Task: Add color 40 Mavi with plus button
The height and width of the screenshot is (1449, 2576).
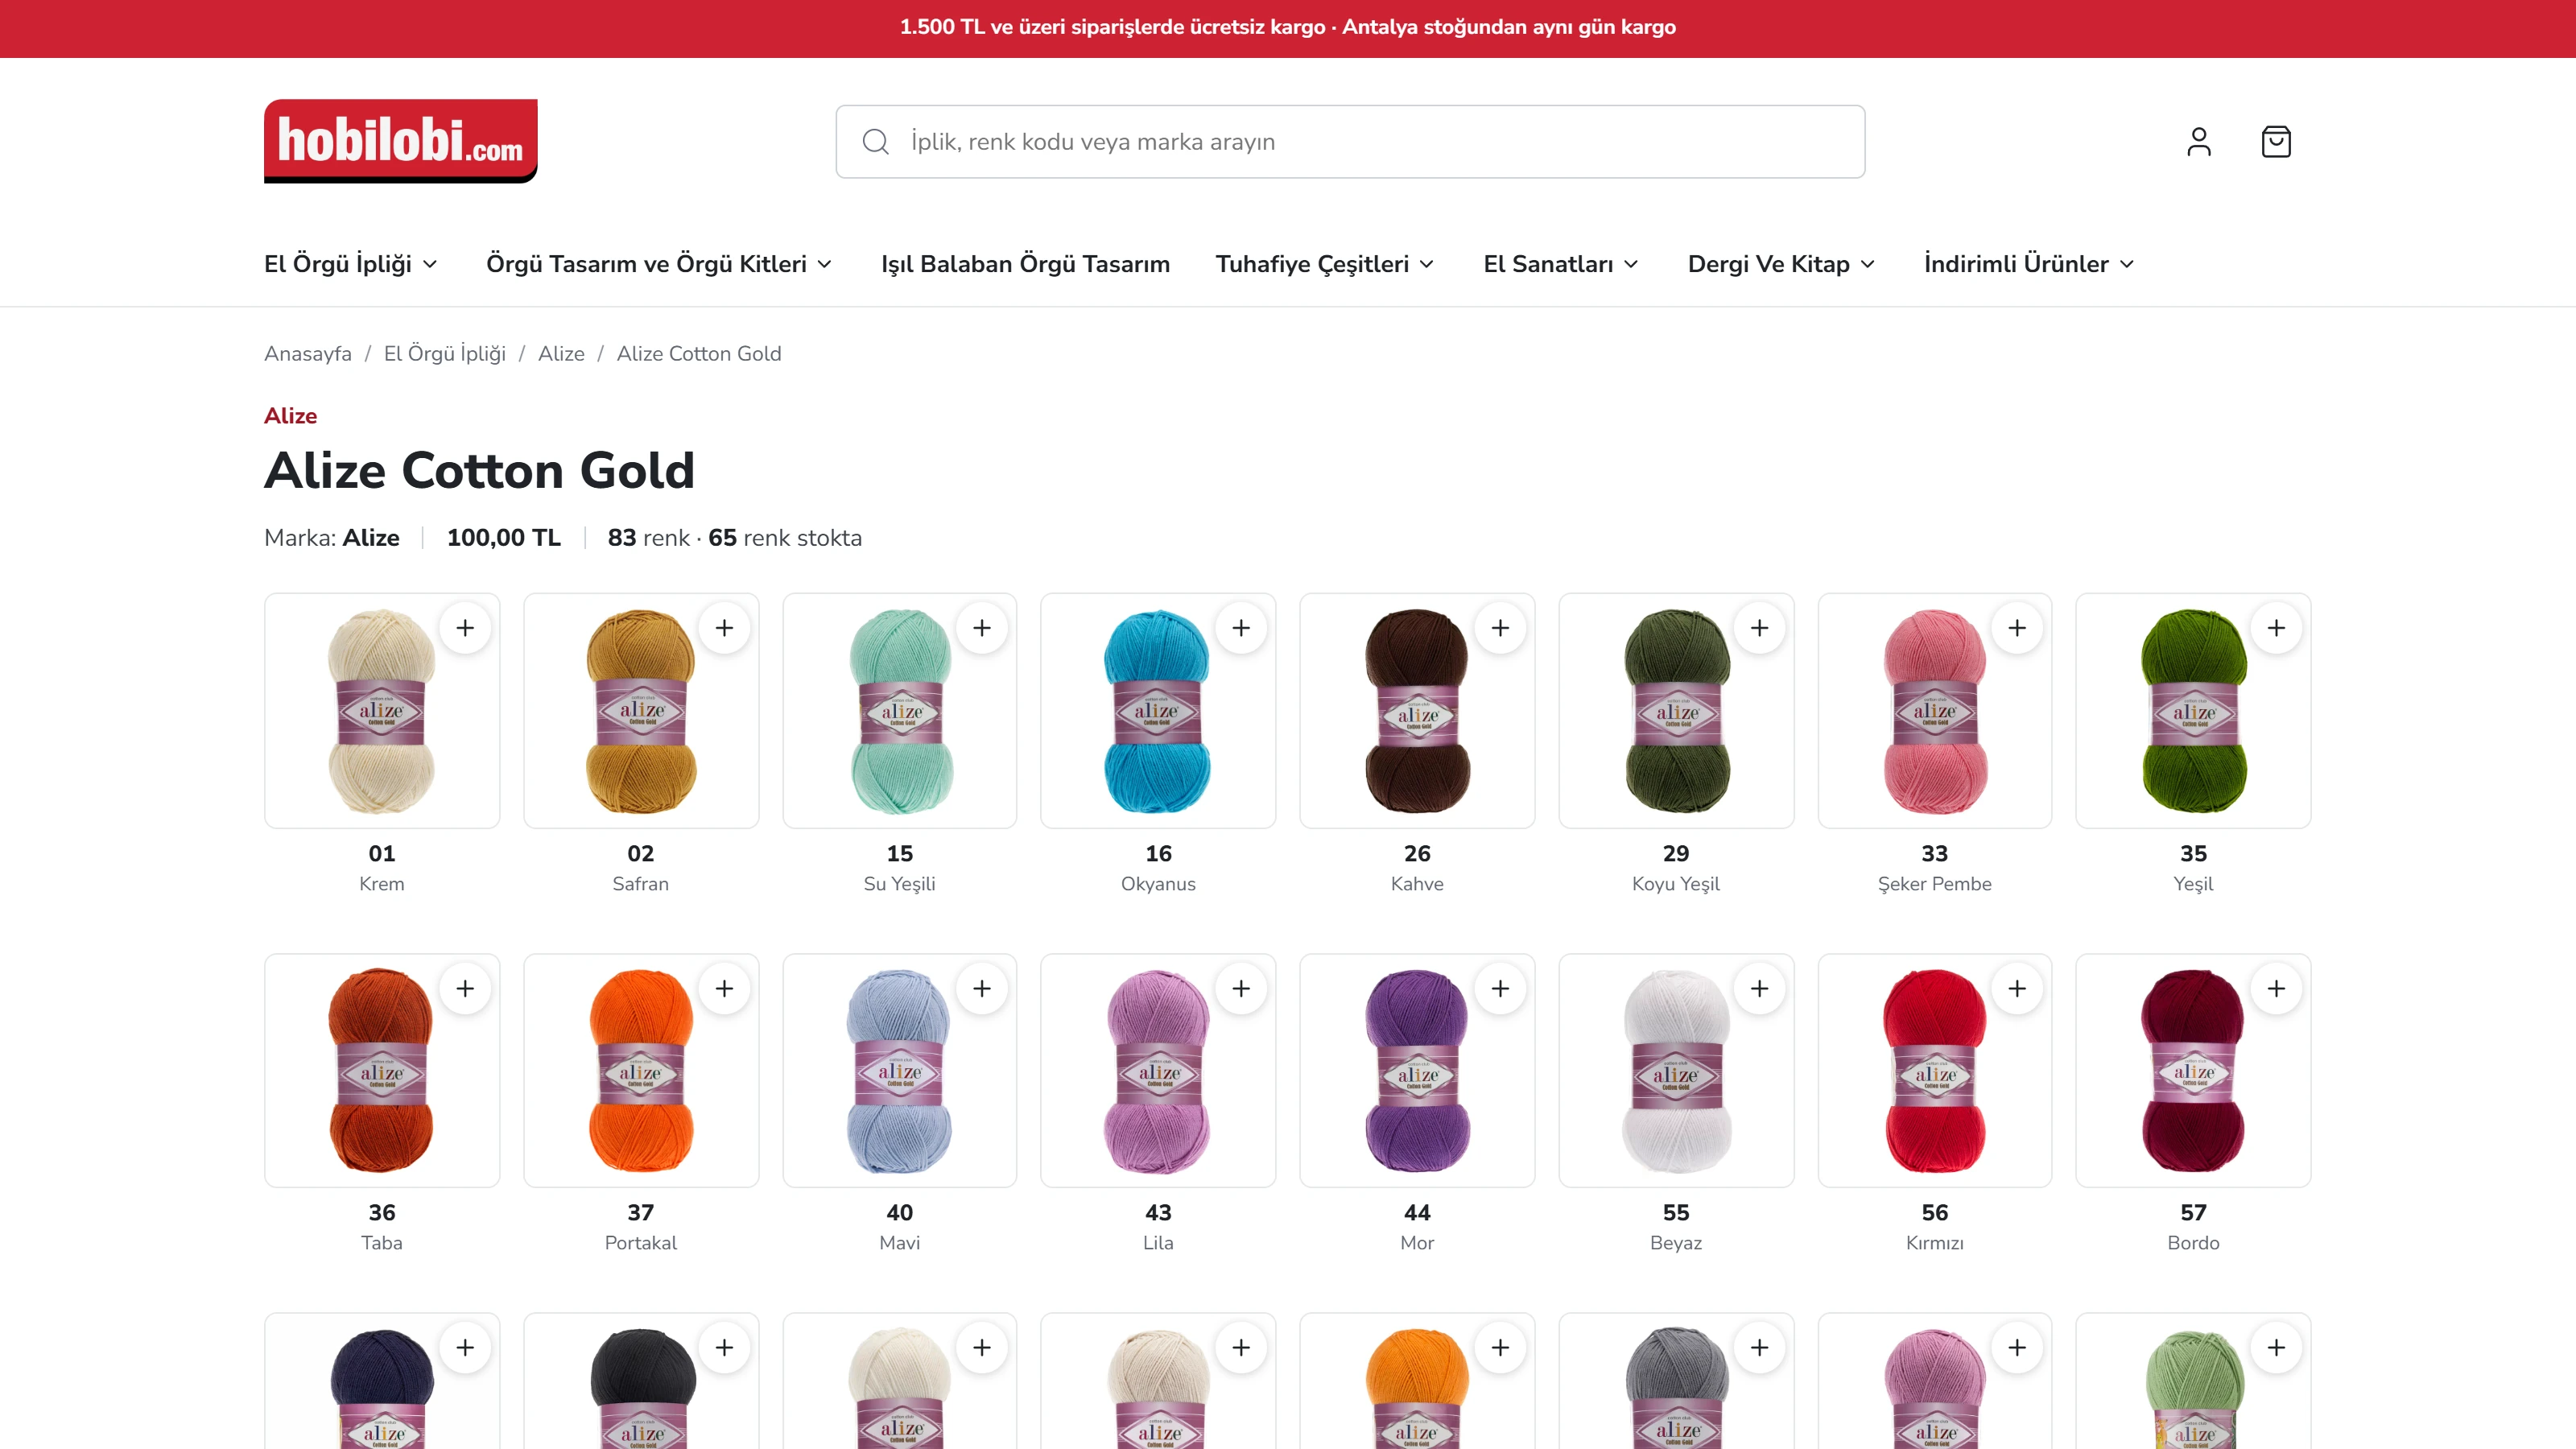Action: 982,988
